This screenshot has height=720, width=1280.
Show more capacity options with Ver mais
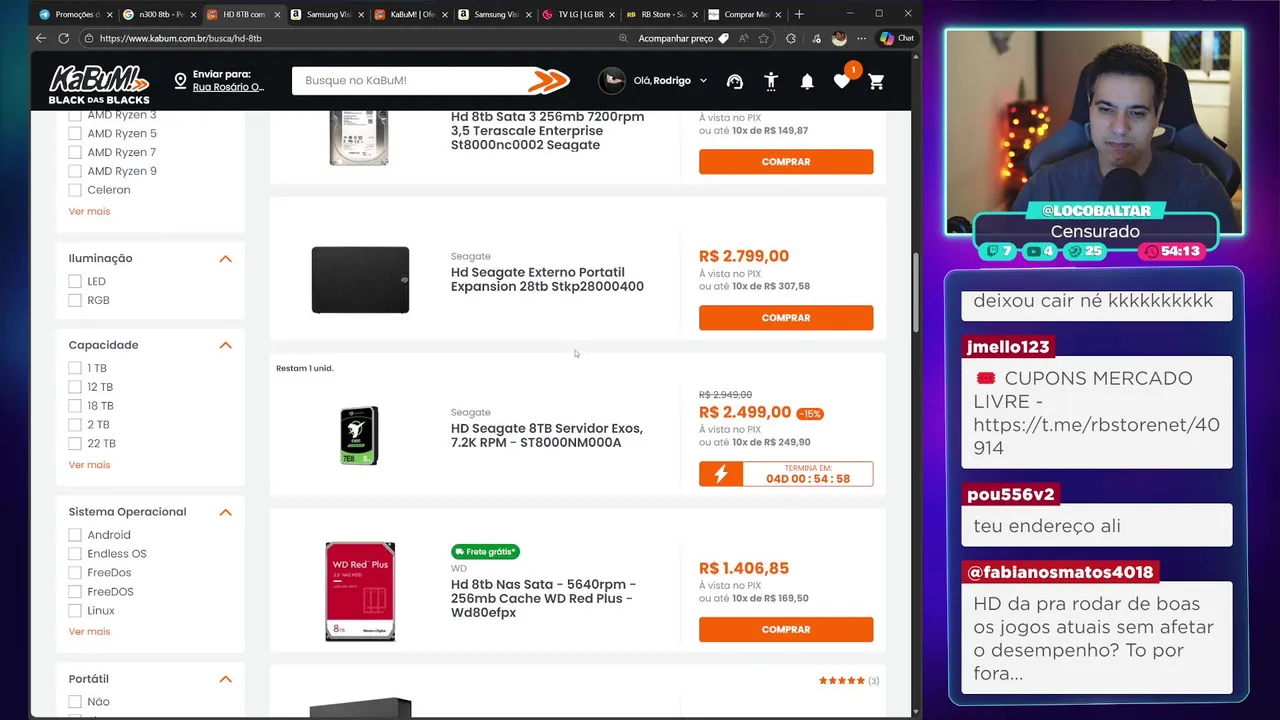(x=89, y=465)
